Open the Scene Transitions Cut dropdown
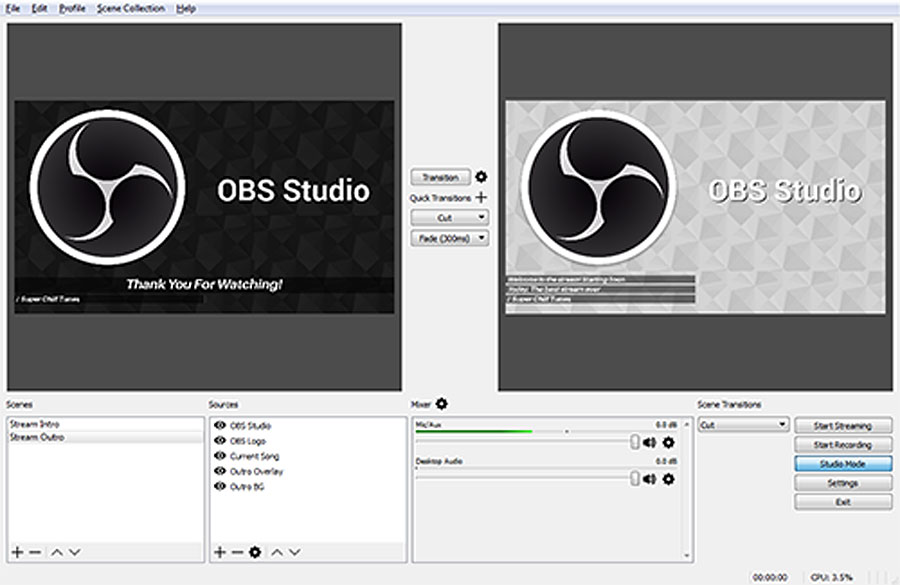Screen dimensions: 900x585 (743, 425)
